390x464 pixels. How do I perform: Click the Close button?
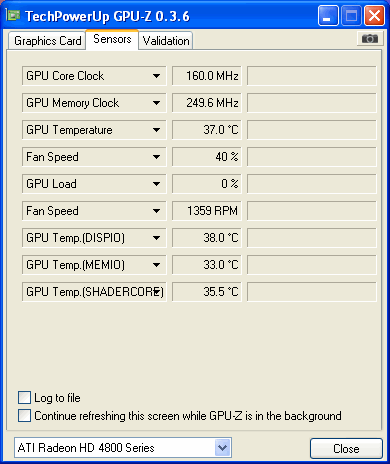(346, 448)
